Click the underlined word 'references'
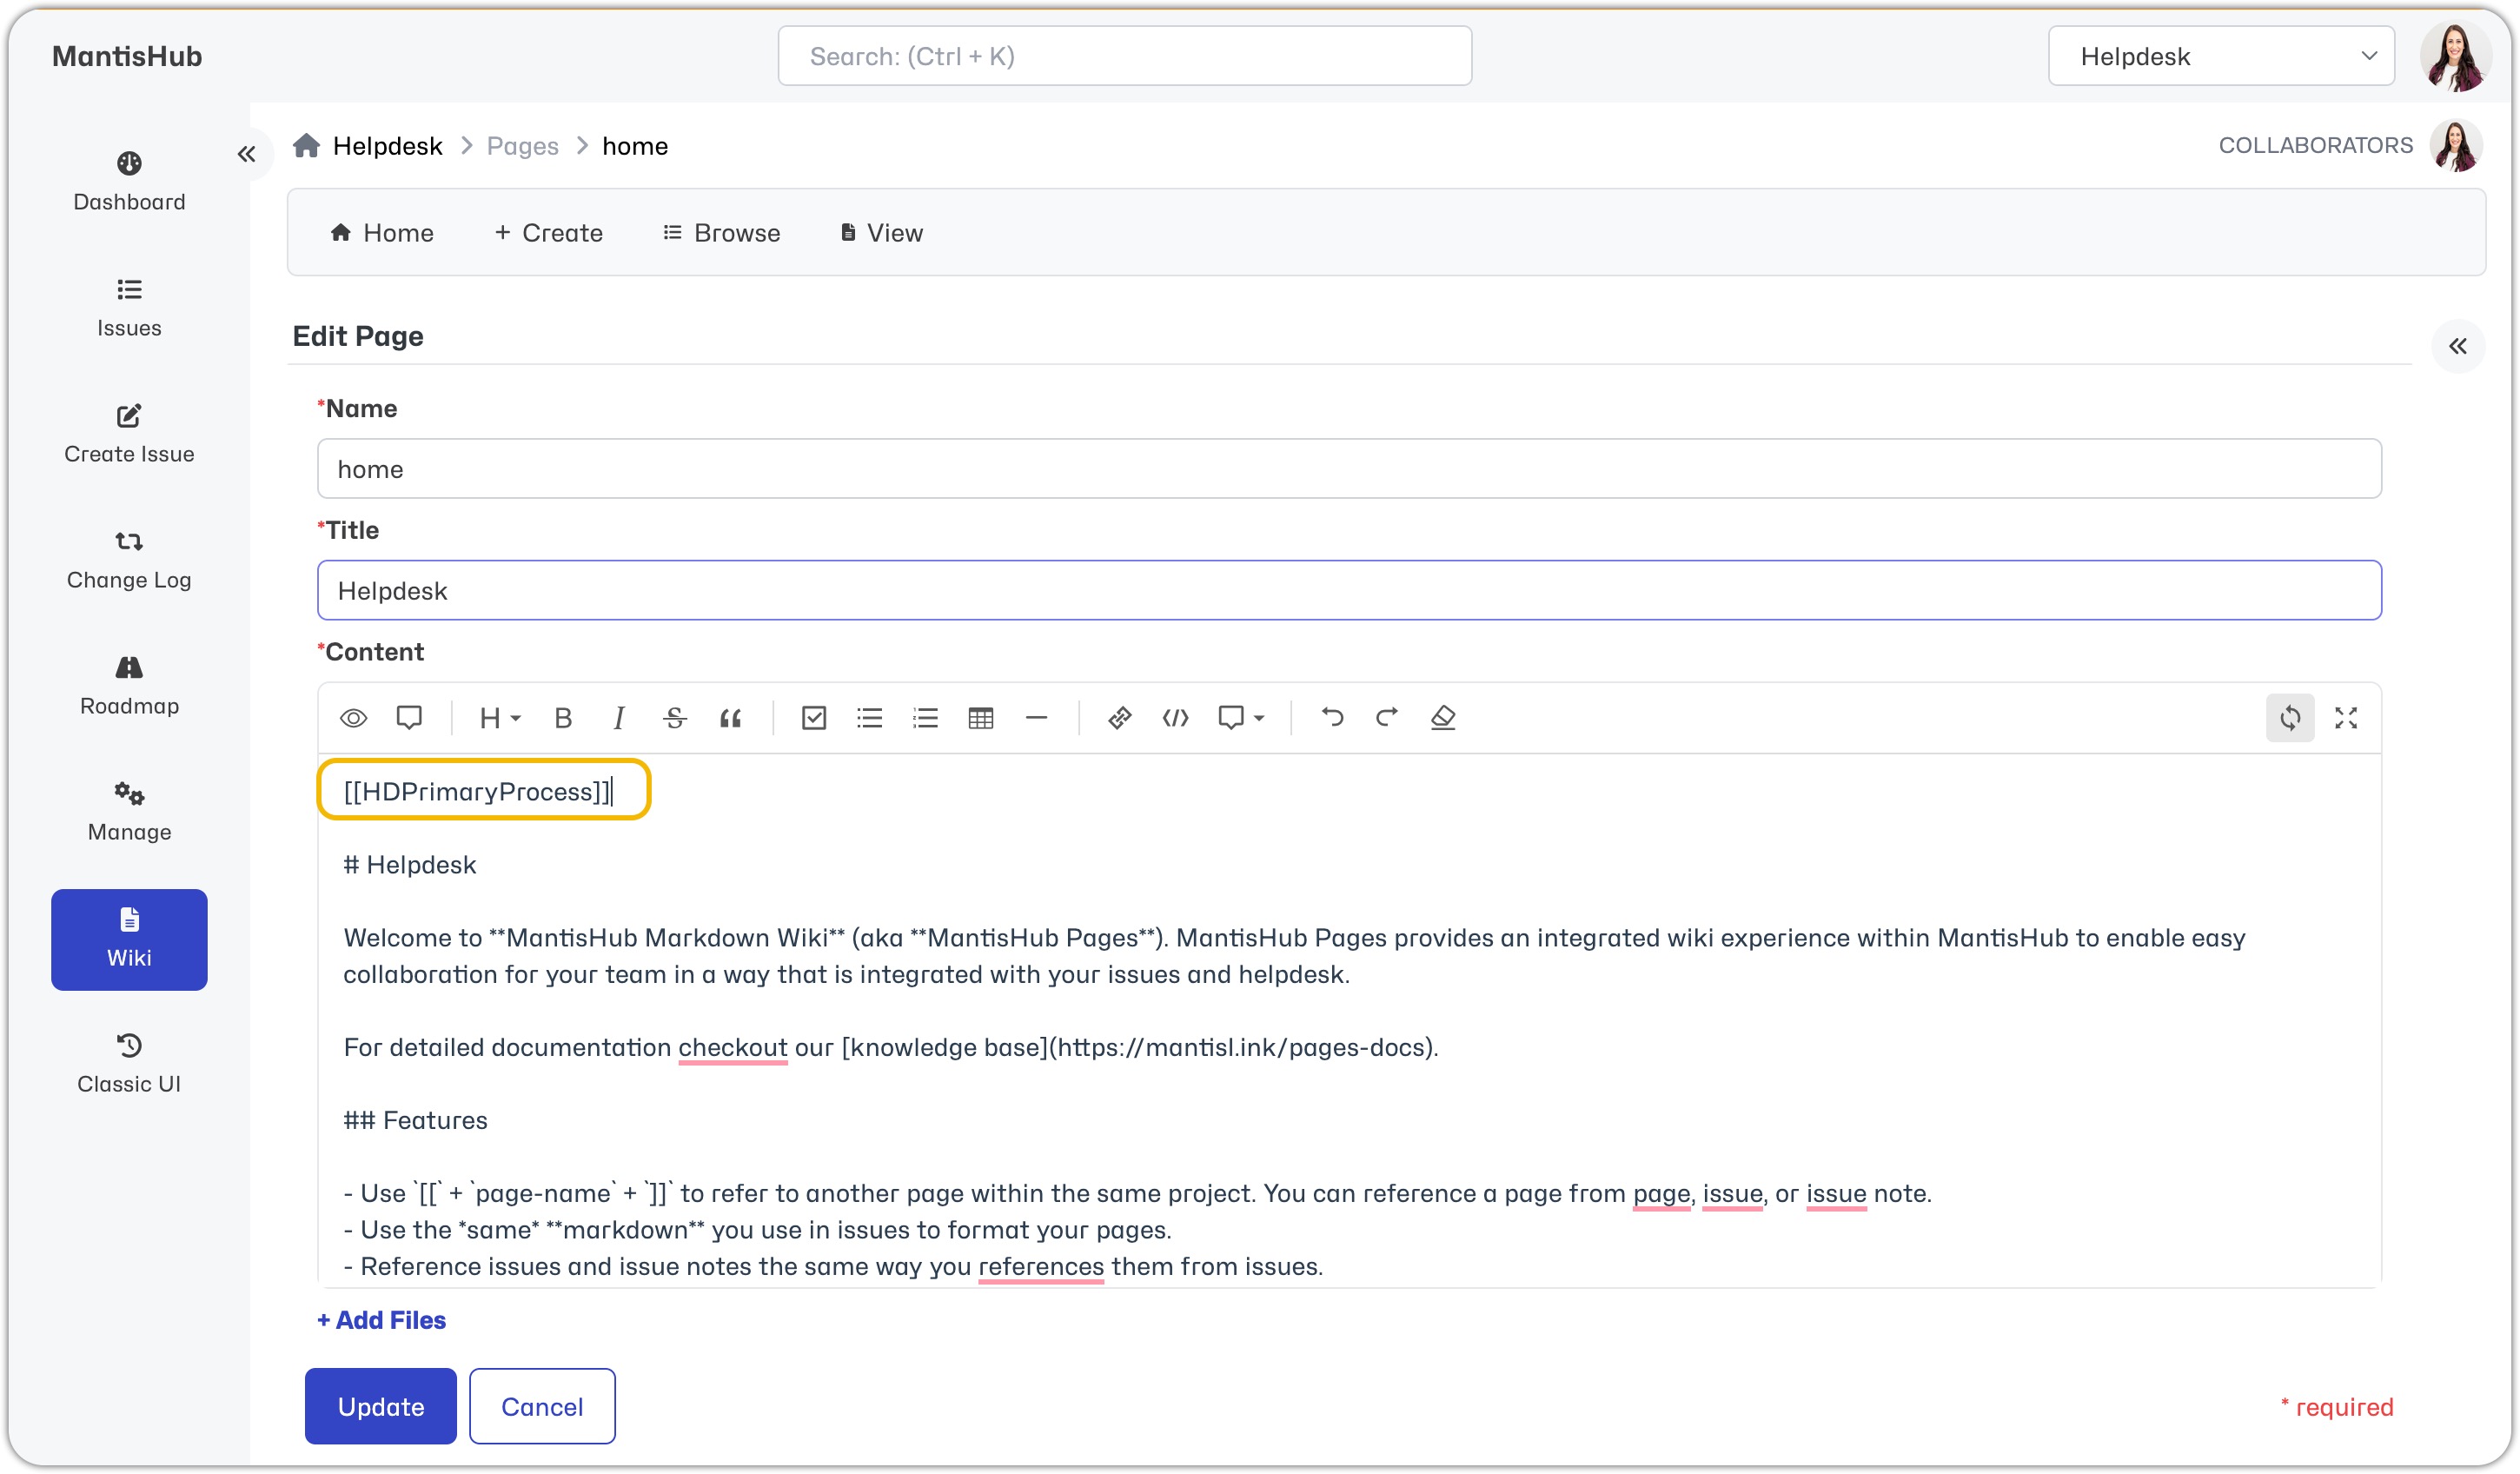The height and width of the screenshot is (1474, 2520). tap(1041, 1266)
